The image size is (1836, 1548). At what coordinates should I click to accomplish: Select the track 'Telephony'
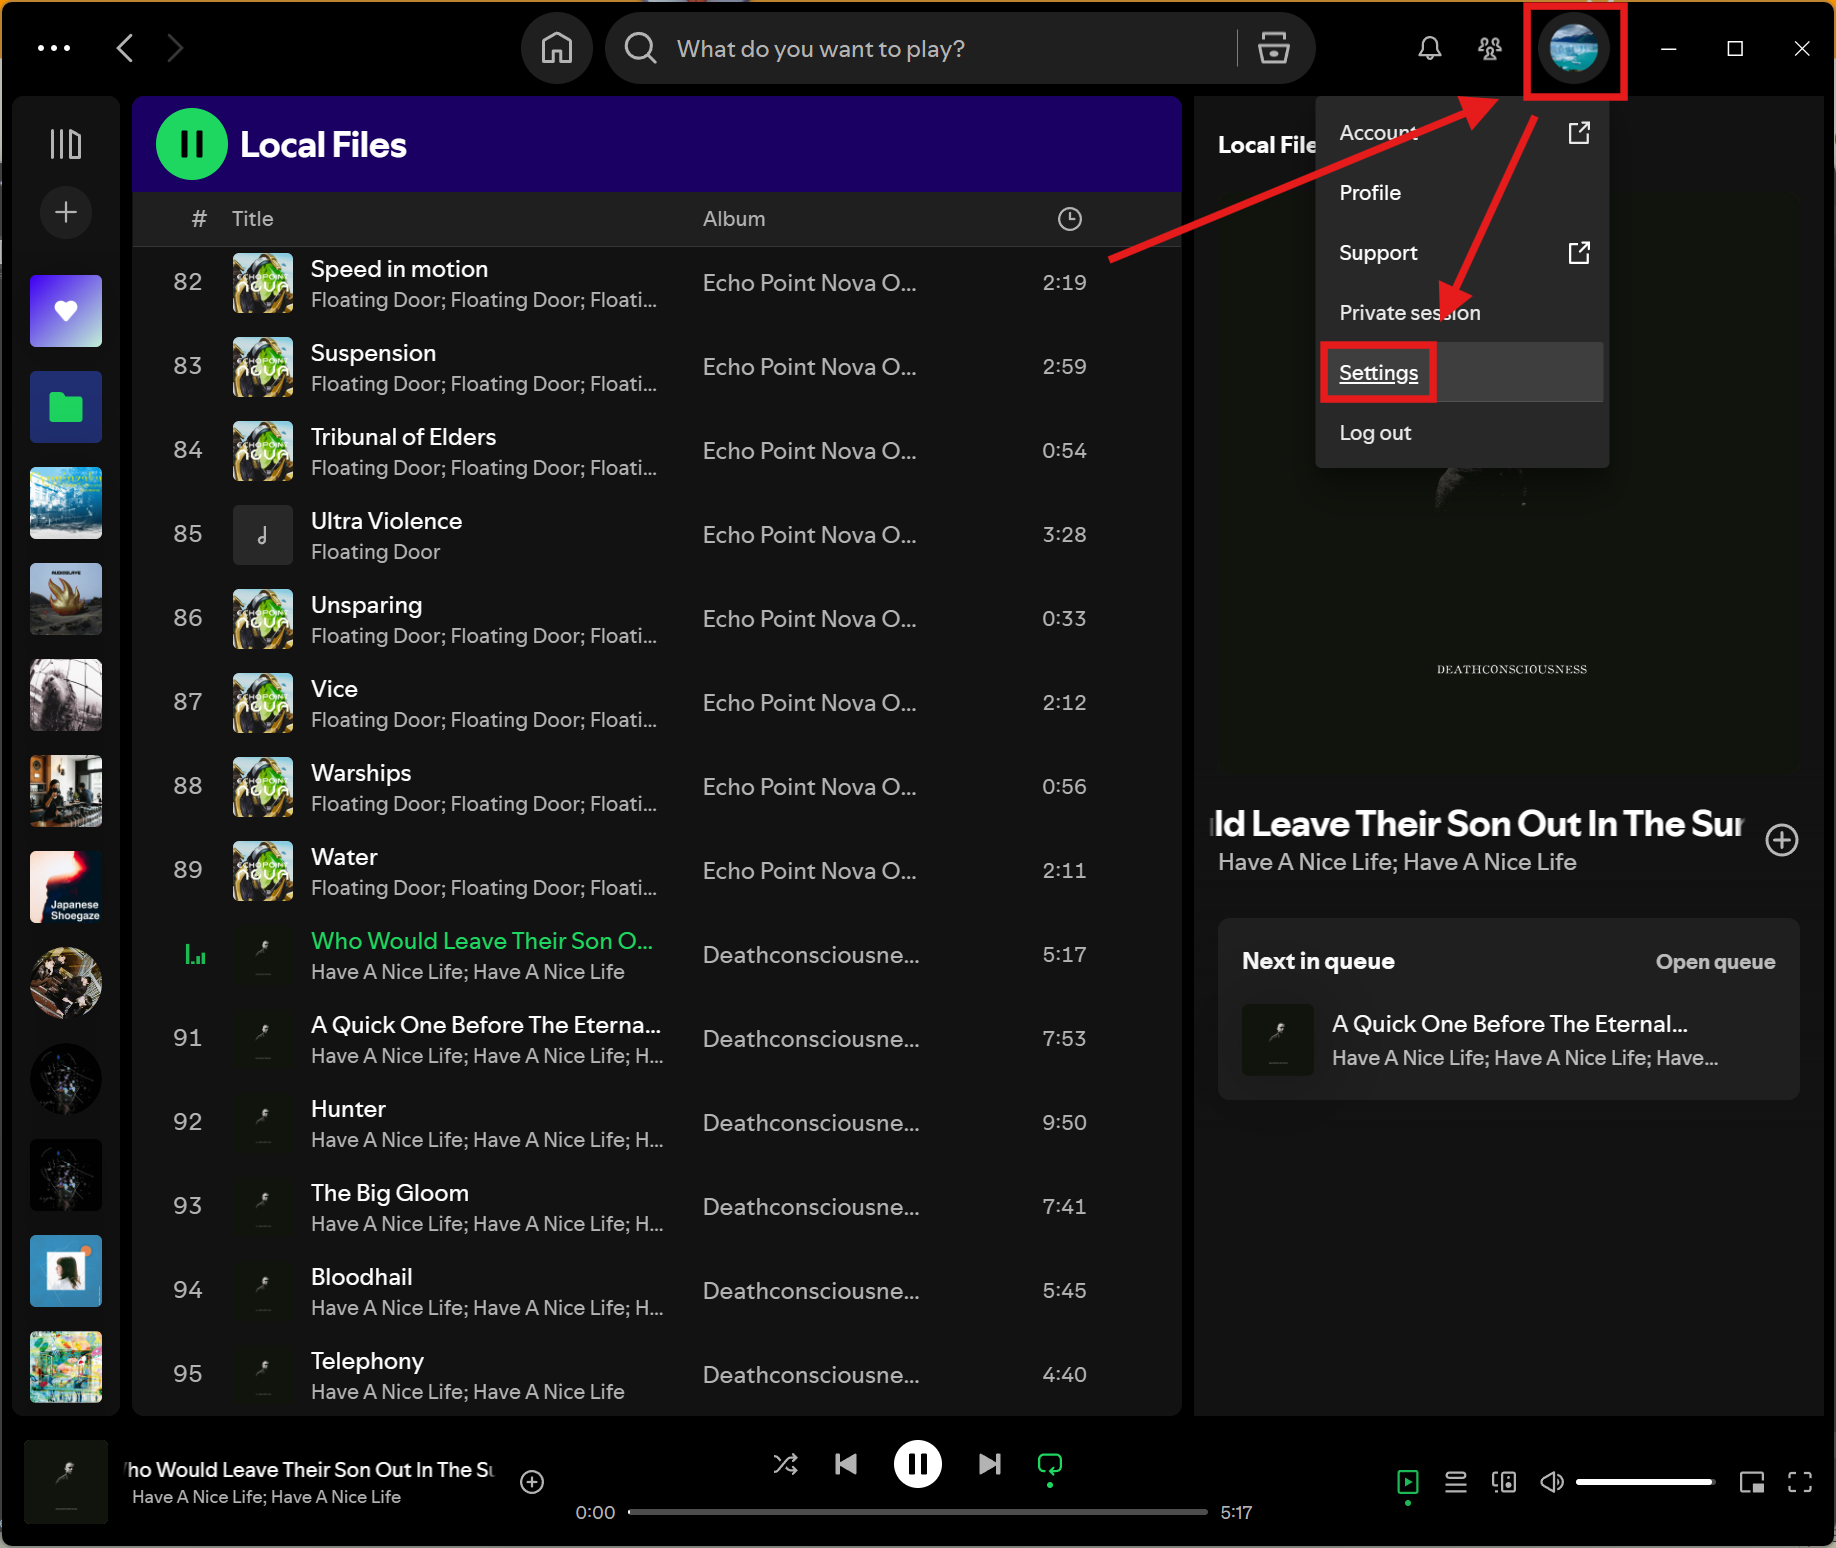point(656,1375)
